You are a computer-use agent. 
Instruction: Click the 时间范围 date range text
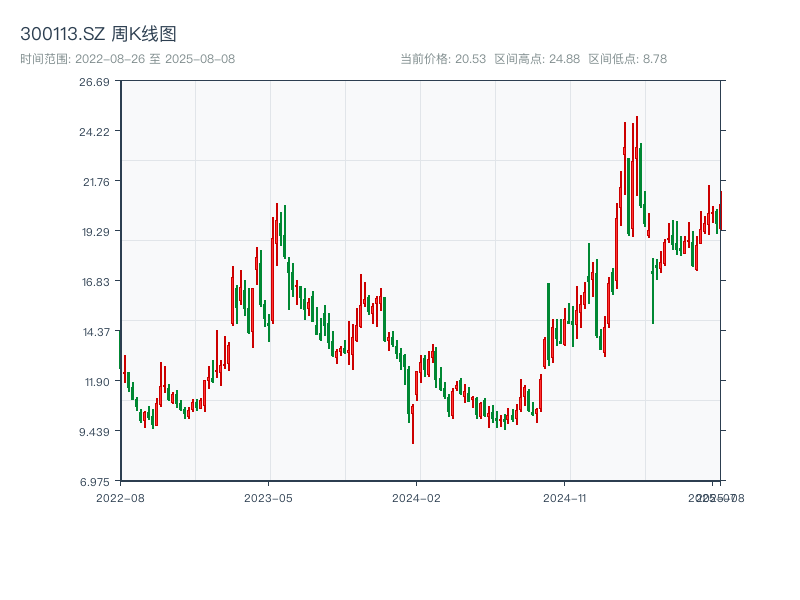click(x=127, y=59)
